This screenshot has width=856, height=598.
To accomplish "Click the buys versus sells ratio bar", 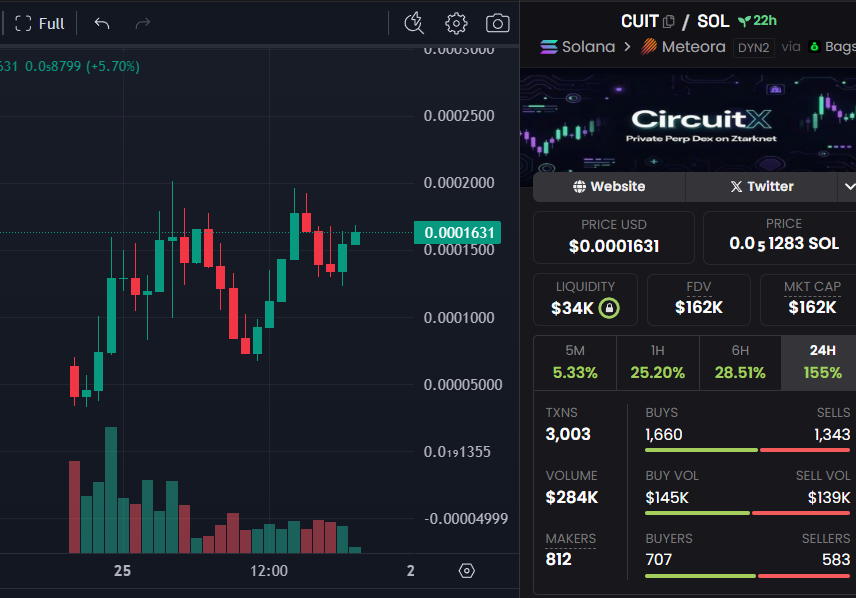I will [747, 450].
